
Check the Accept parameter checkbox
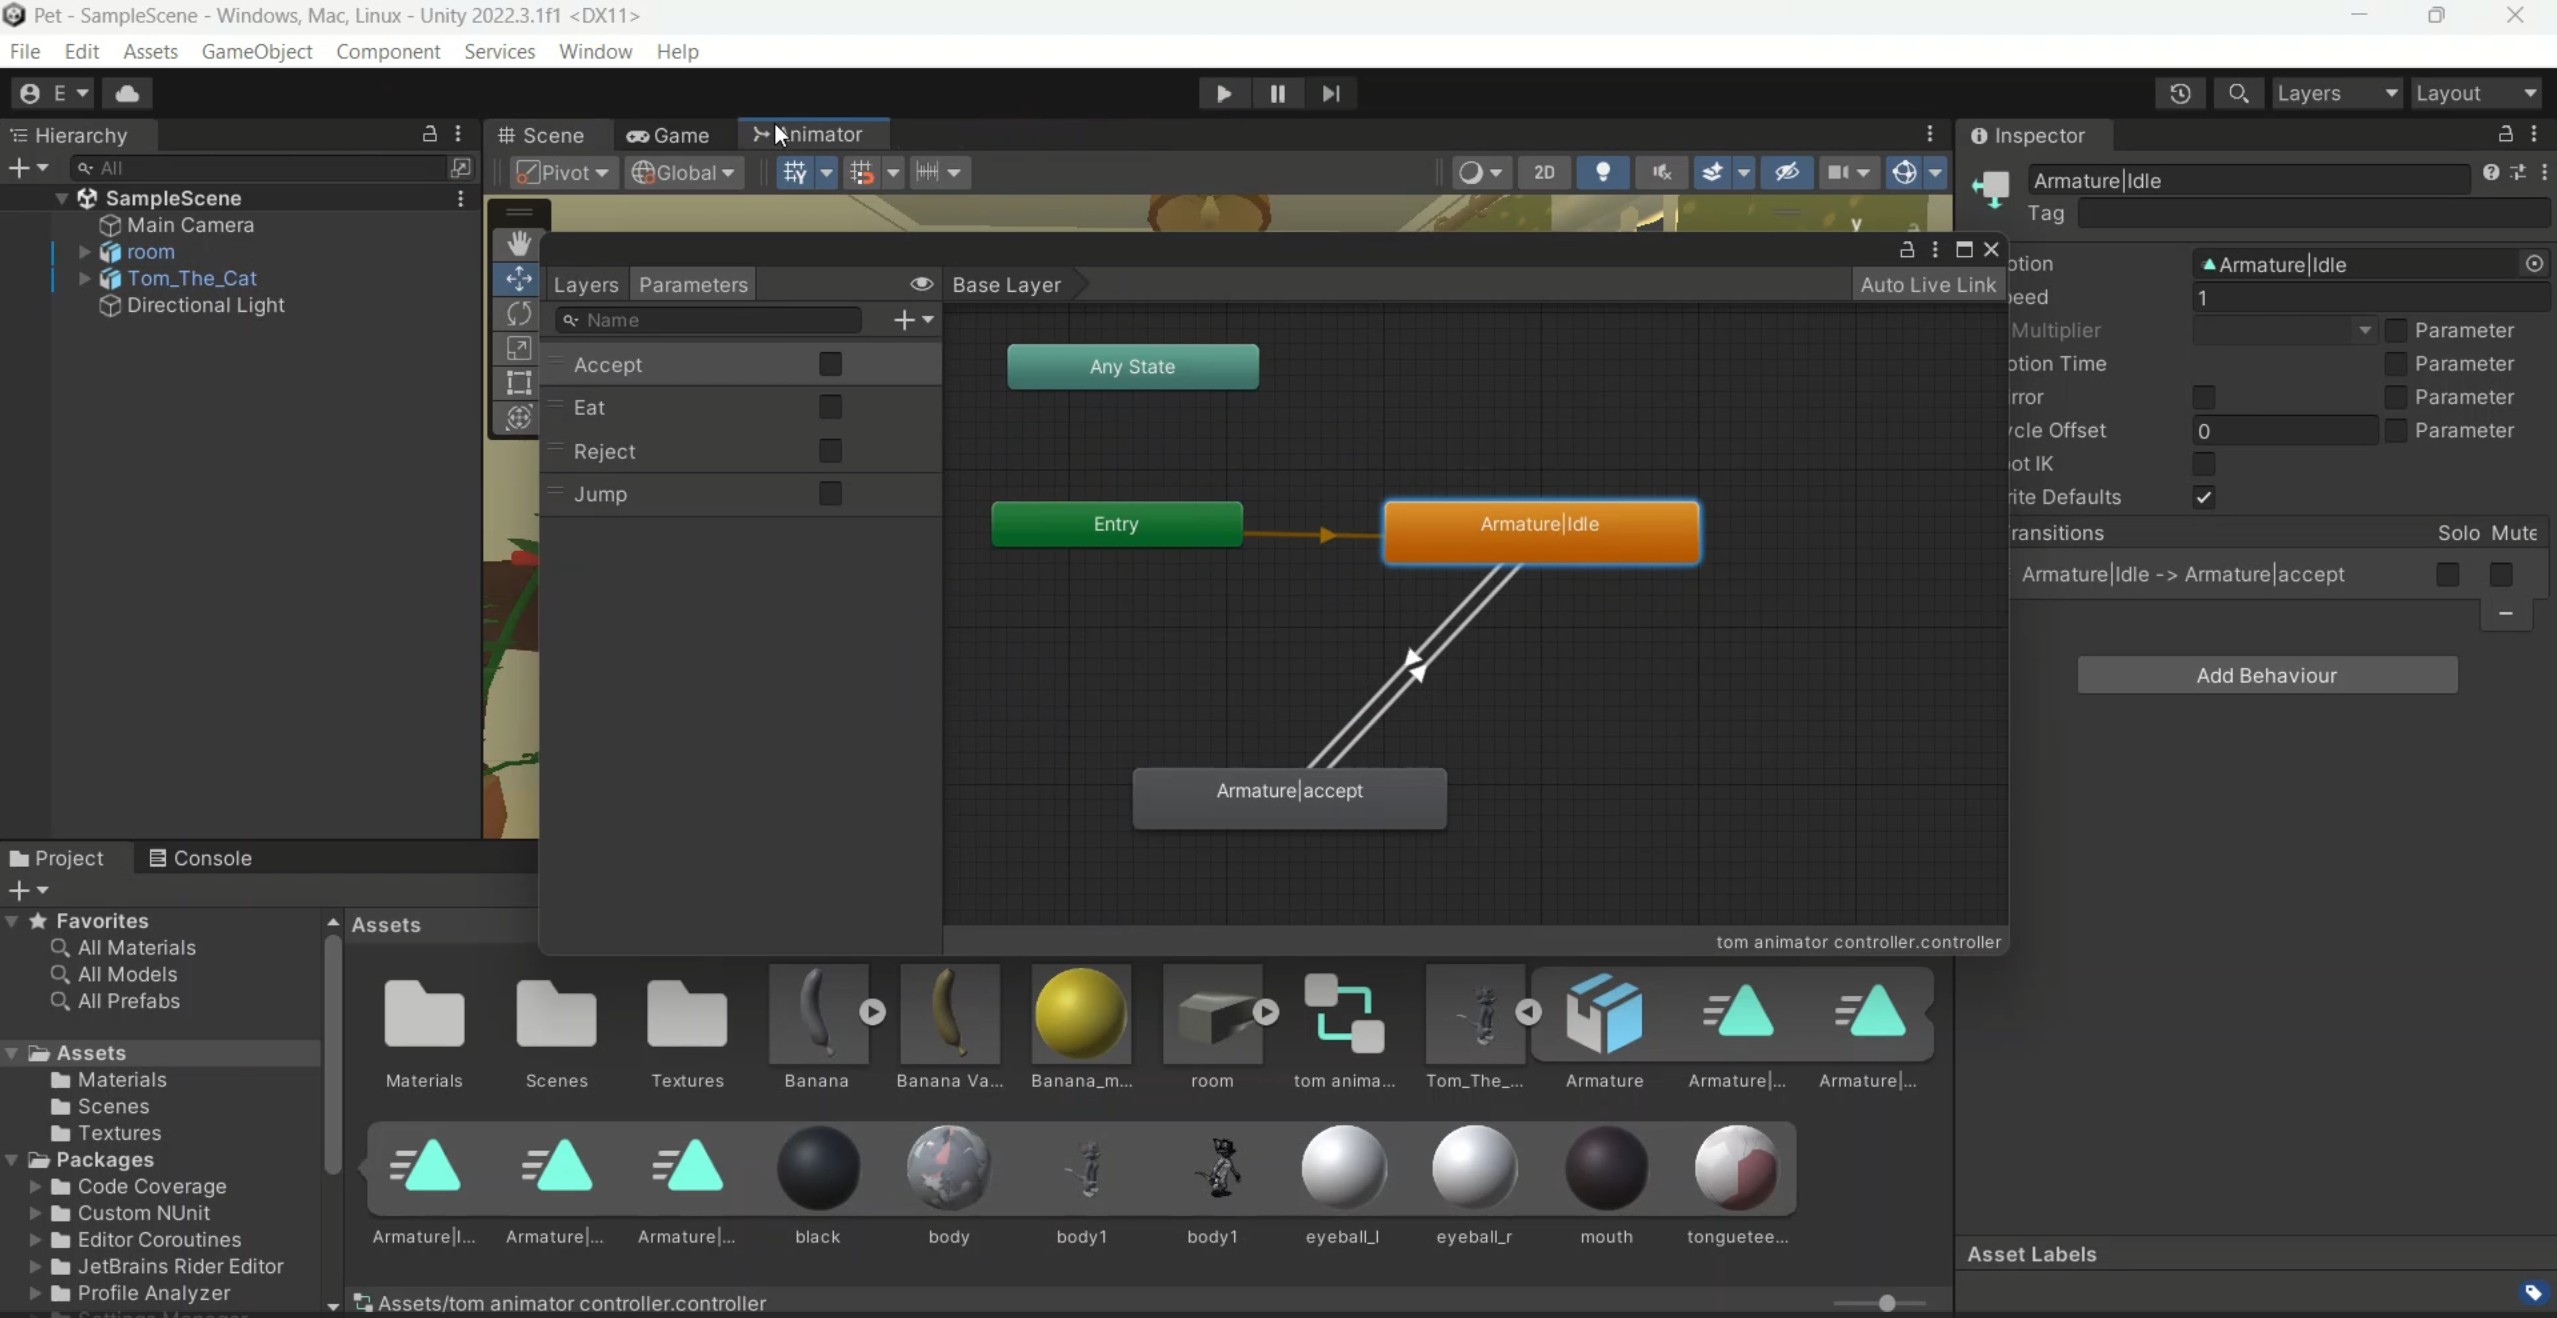click(x=830, y=364)
